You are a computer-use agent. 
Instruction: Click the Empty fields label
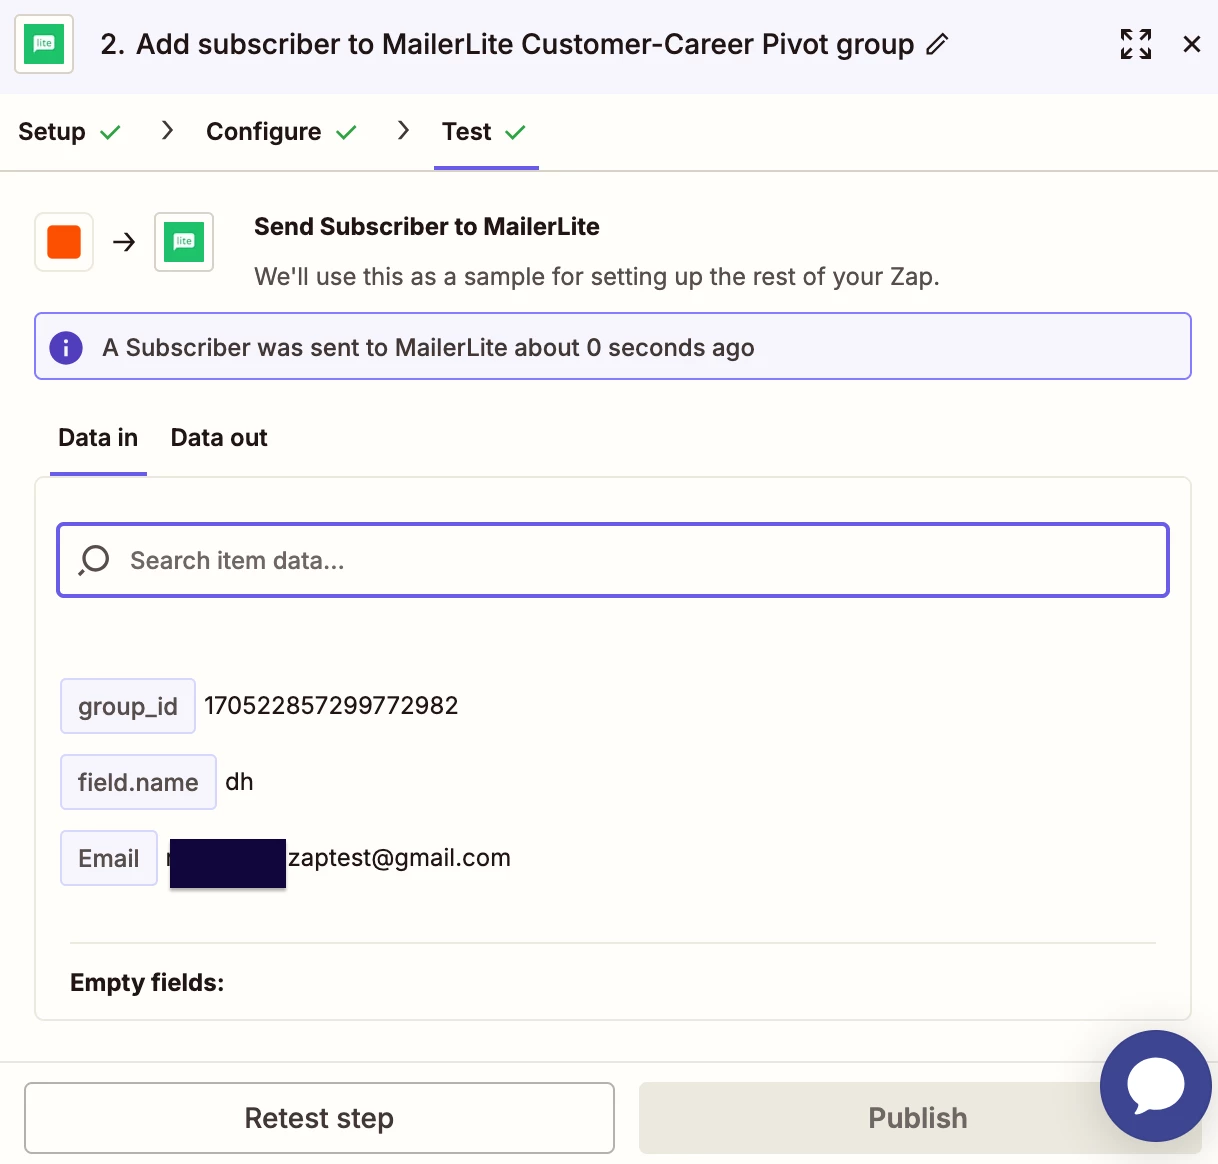coord(147,983)
